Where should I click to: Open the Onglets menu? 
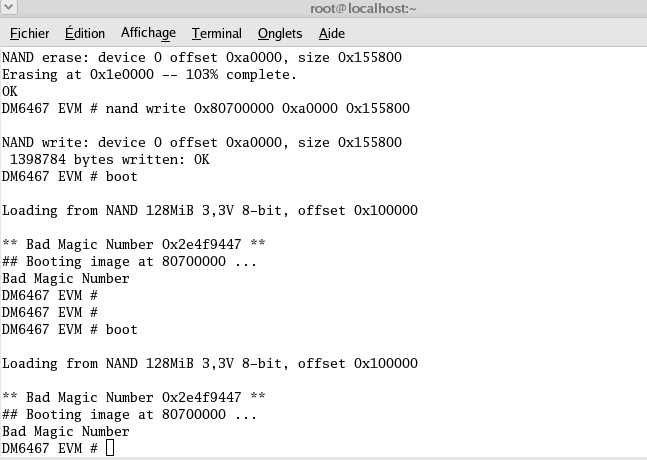[279, 33]
